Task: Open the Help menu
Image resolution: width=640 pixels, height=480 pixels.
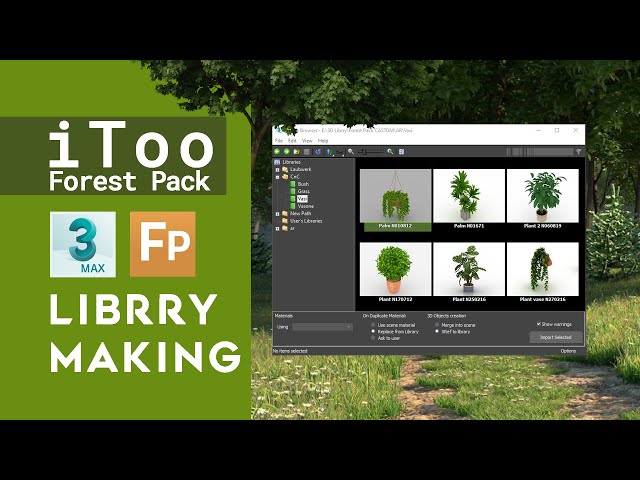Action: click(x=323, y=140)
